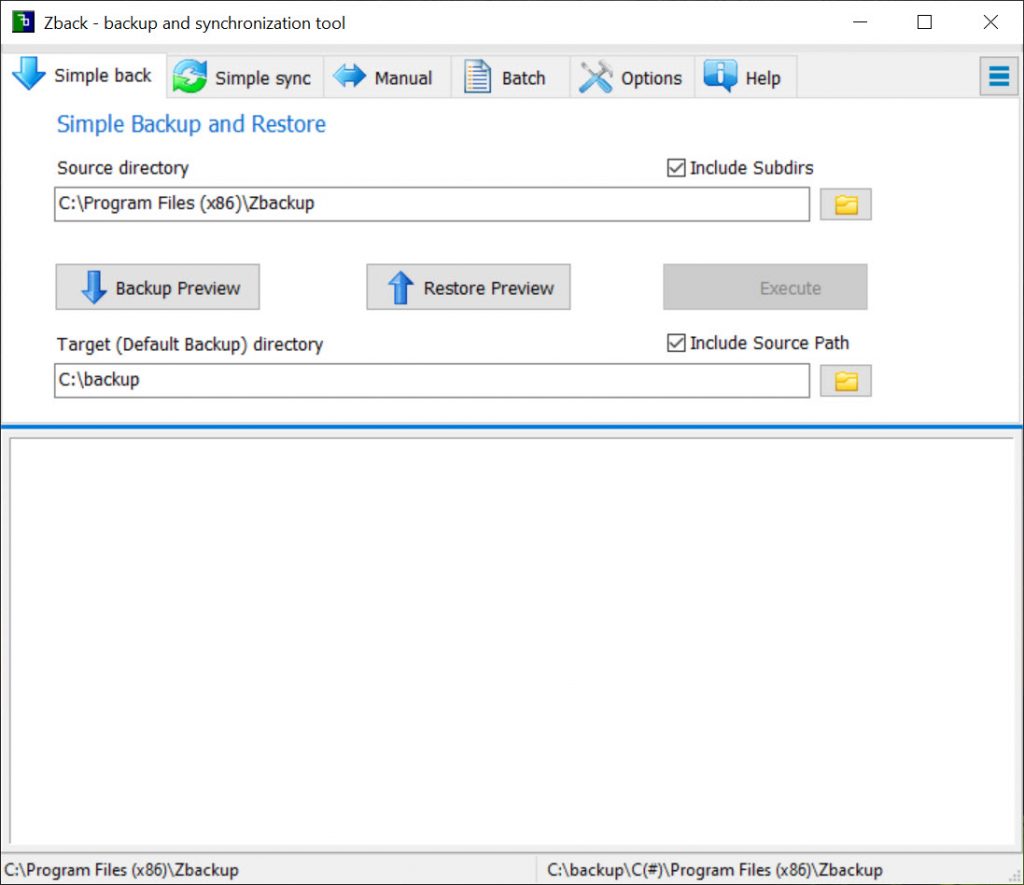
Task: Click the target backup path in status bar
Action: 714,870
